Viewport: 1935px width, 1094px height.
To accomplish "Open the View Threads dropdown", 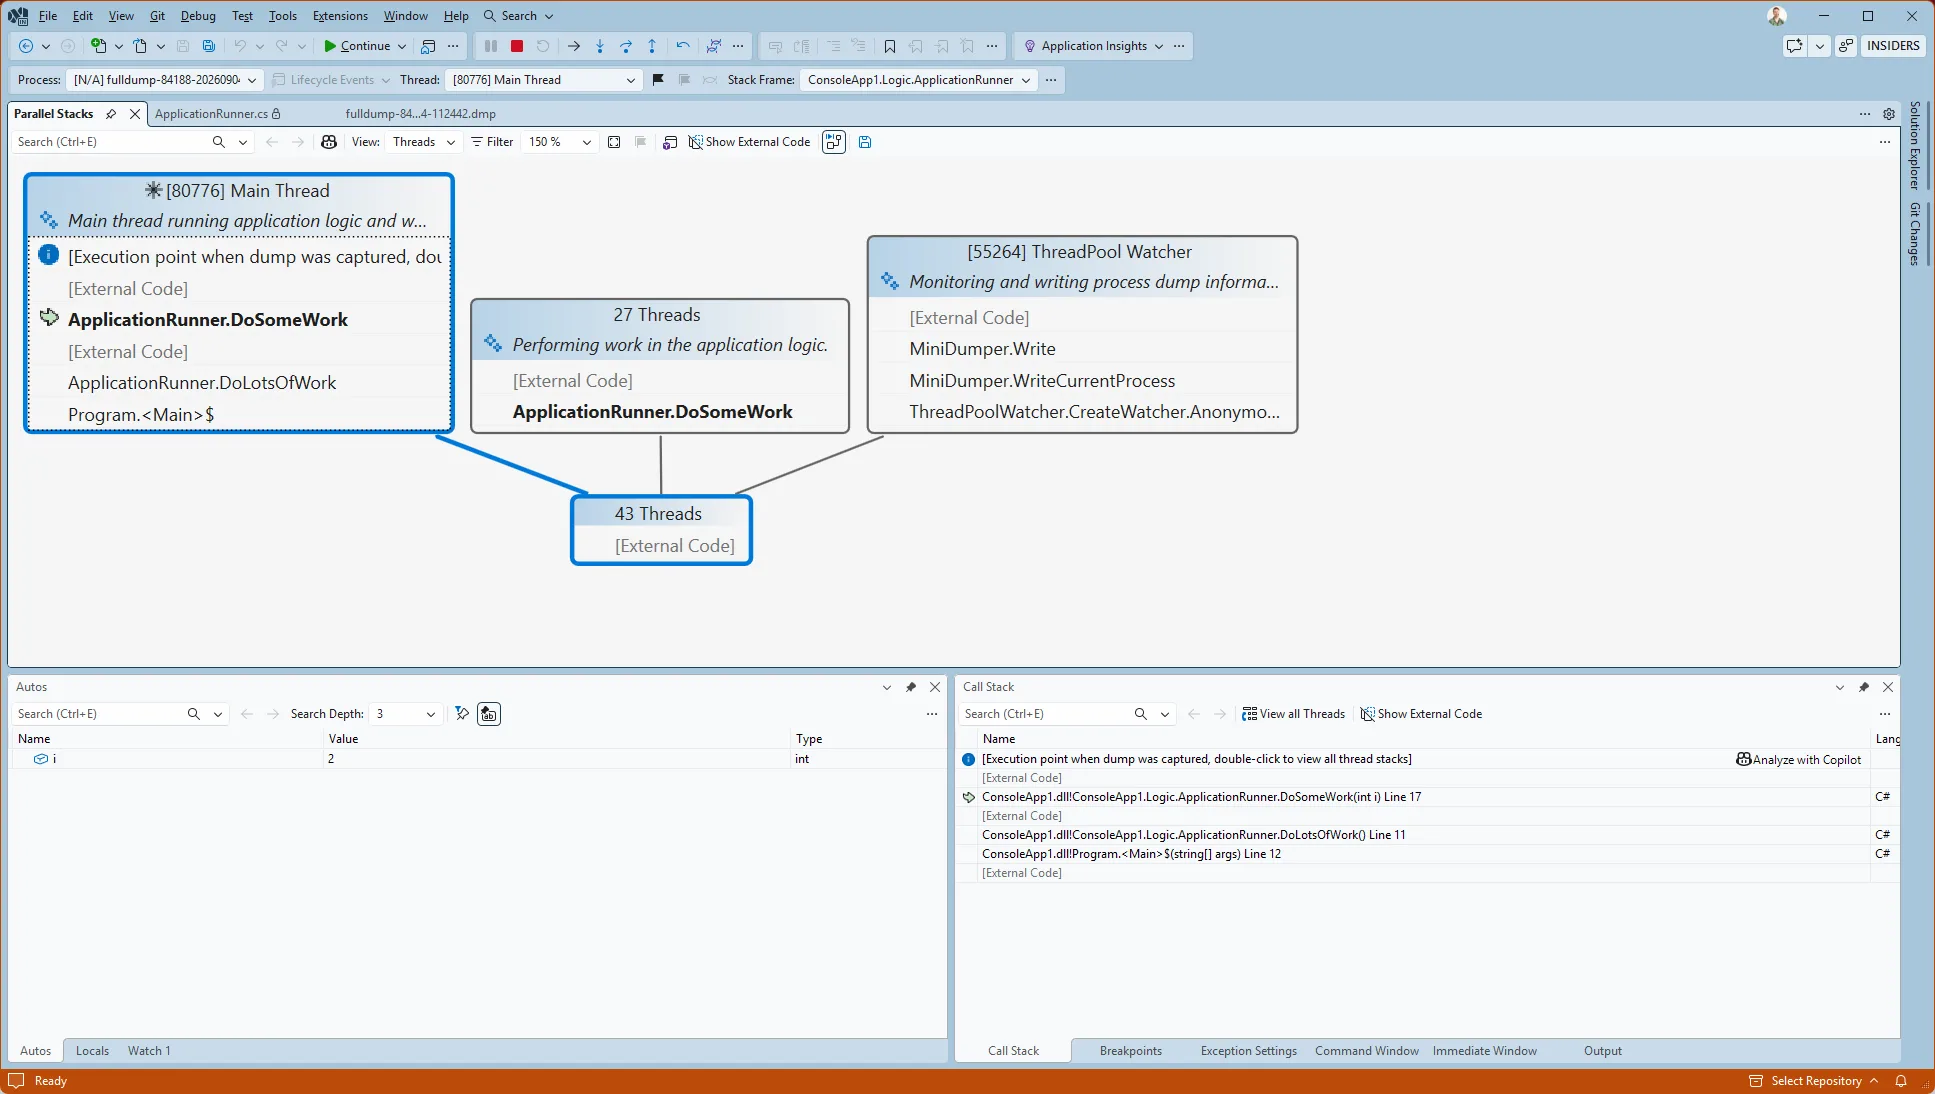I will point(424,142).
